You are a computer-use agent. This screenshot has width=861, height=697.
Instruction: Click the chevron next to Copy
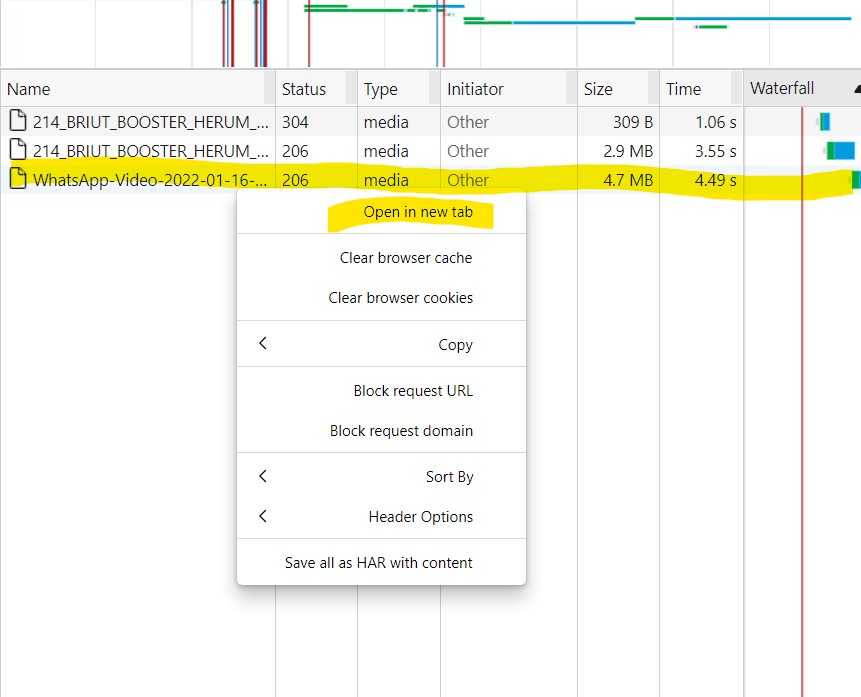pyautogui.click(x=263, y=343)
